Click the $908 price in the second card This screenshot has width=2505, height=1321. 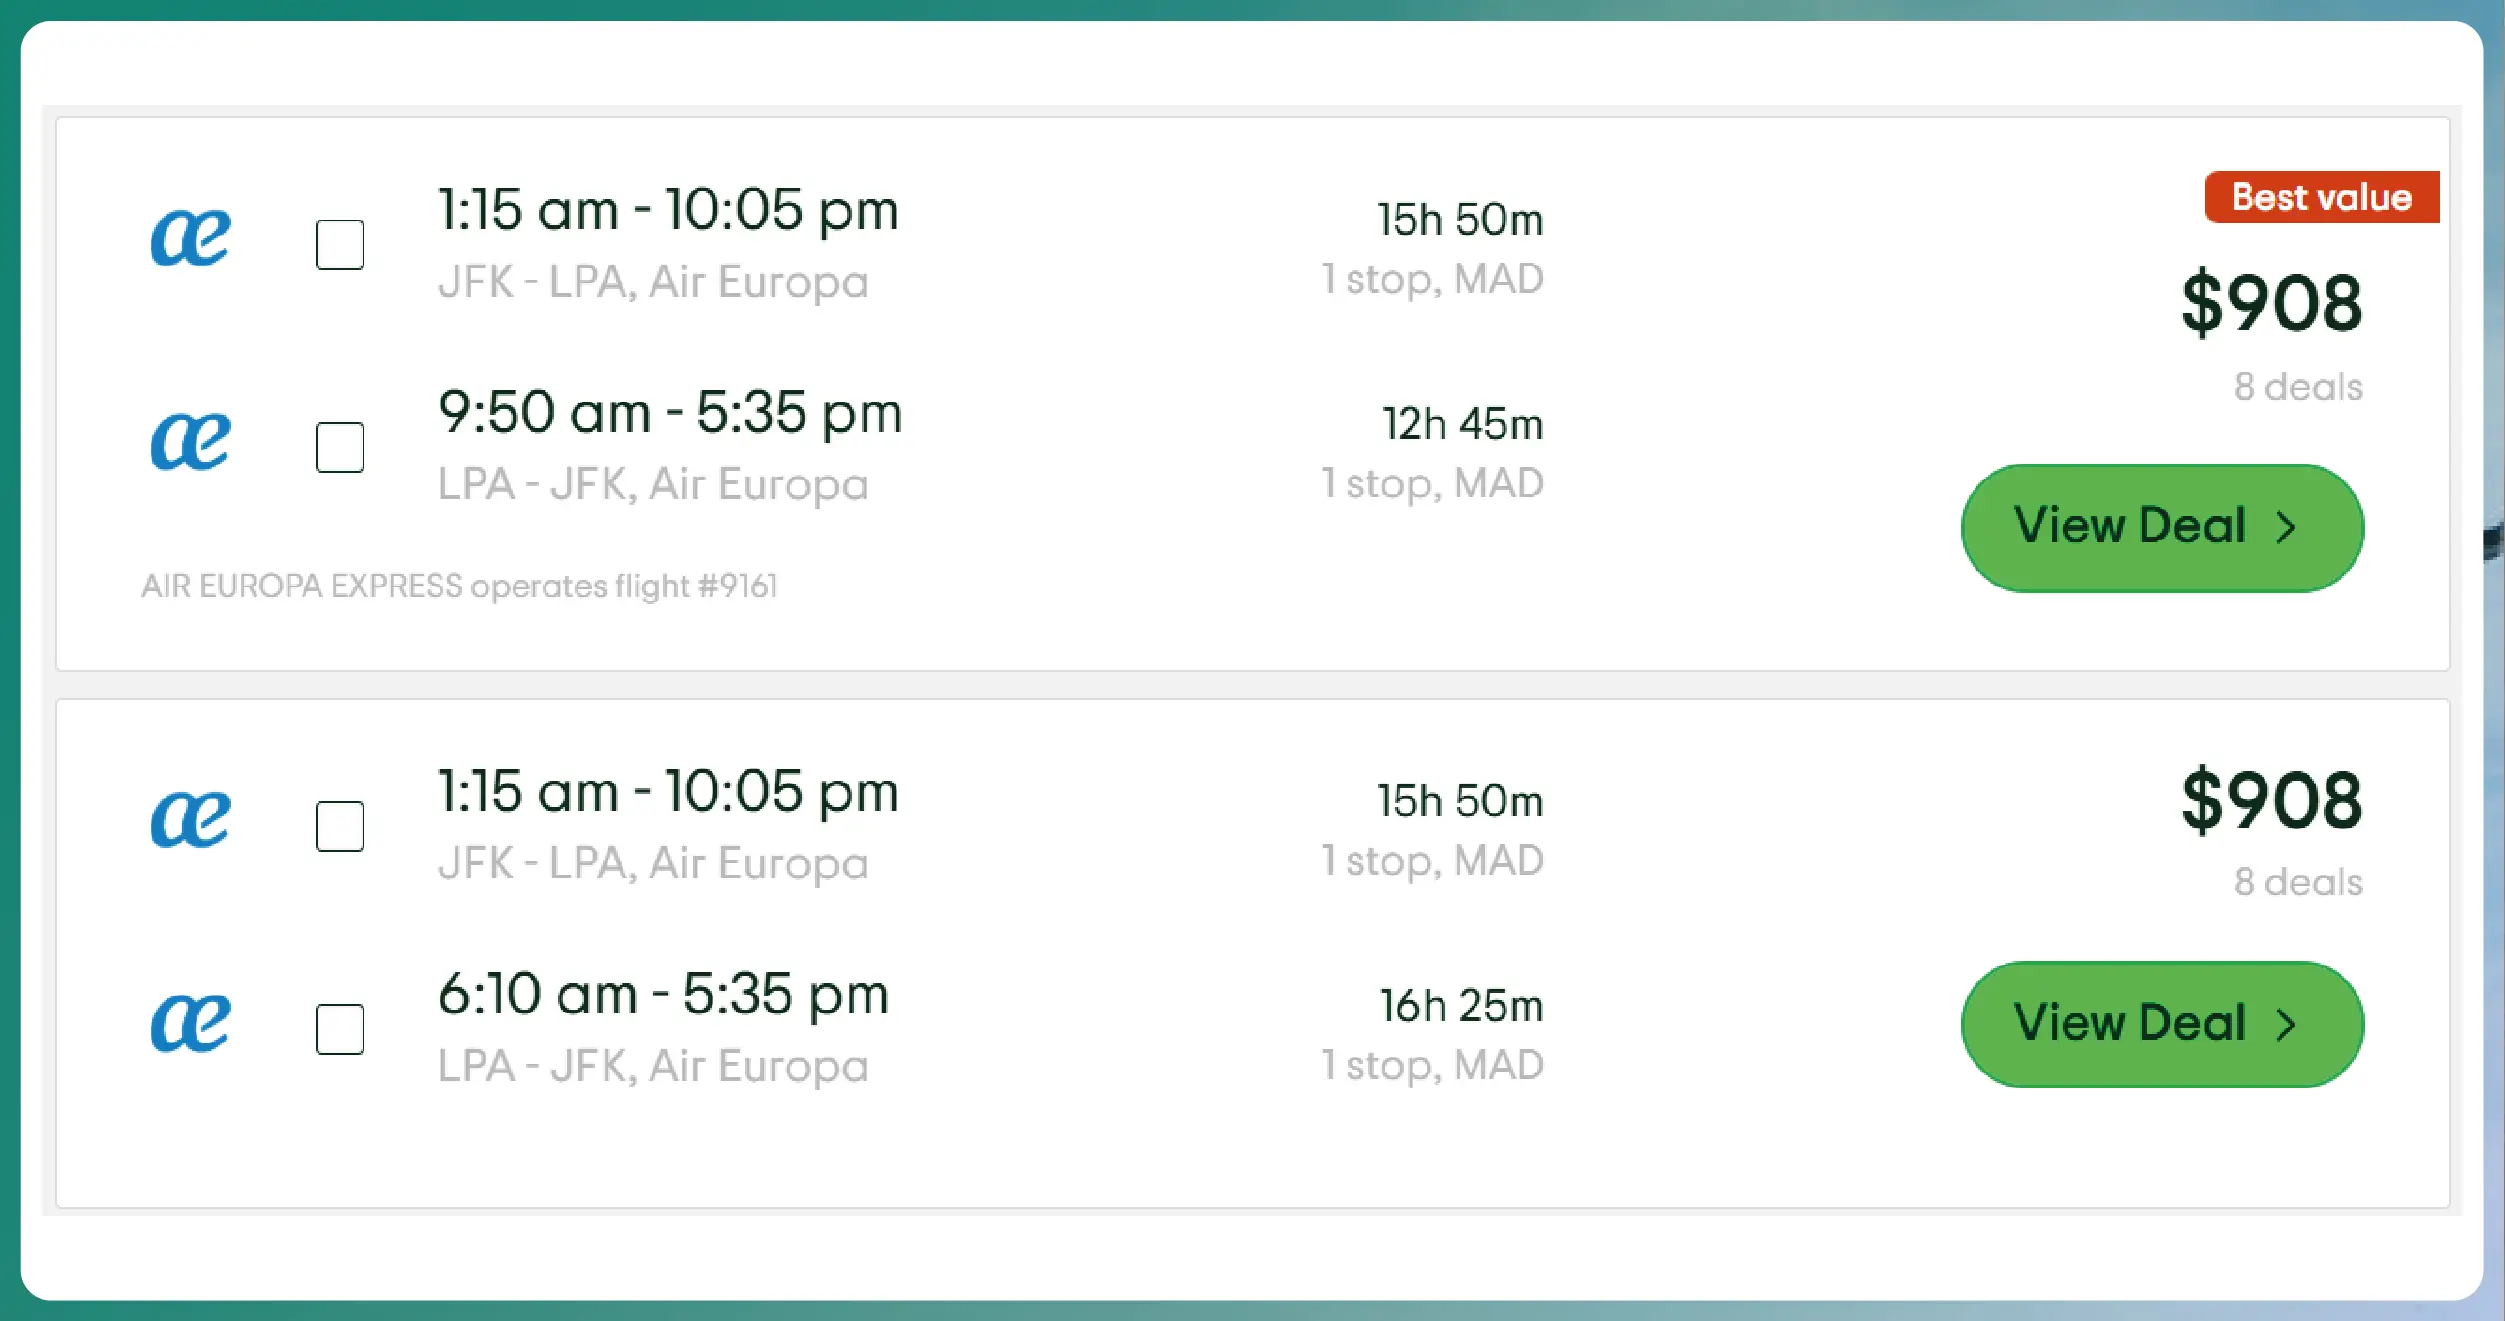pyautogui.click(x=2271, y=800)
